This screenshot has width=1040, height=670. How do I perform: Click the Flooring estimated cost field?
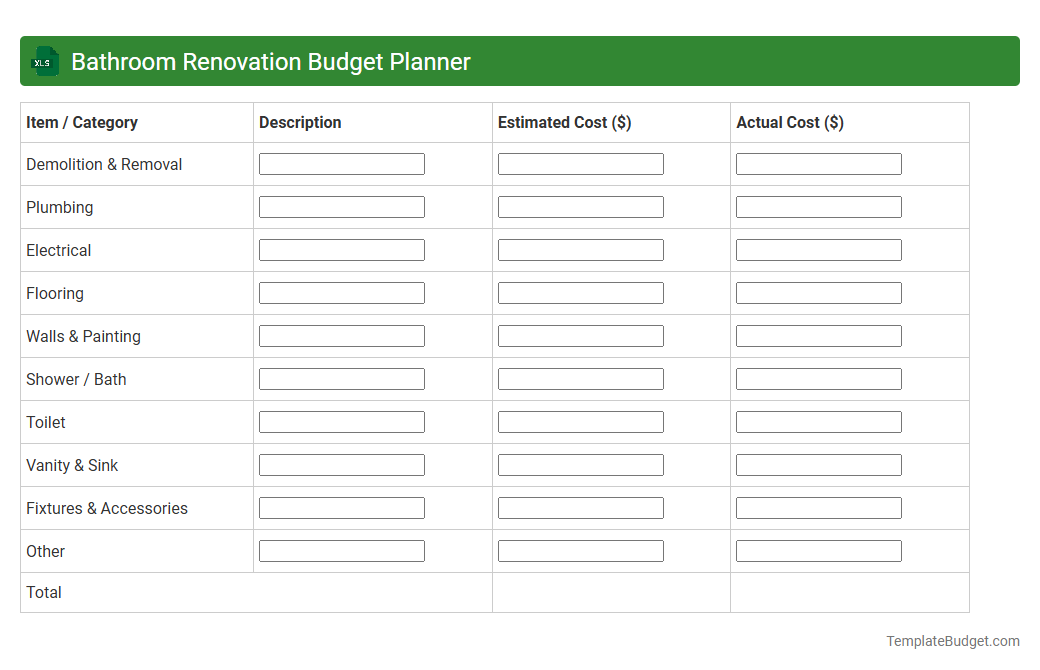point(580,292)
